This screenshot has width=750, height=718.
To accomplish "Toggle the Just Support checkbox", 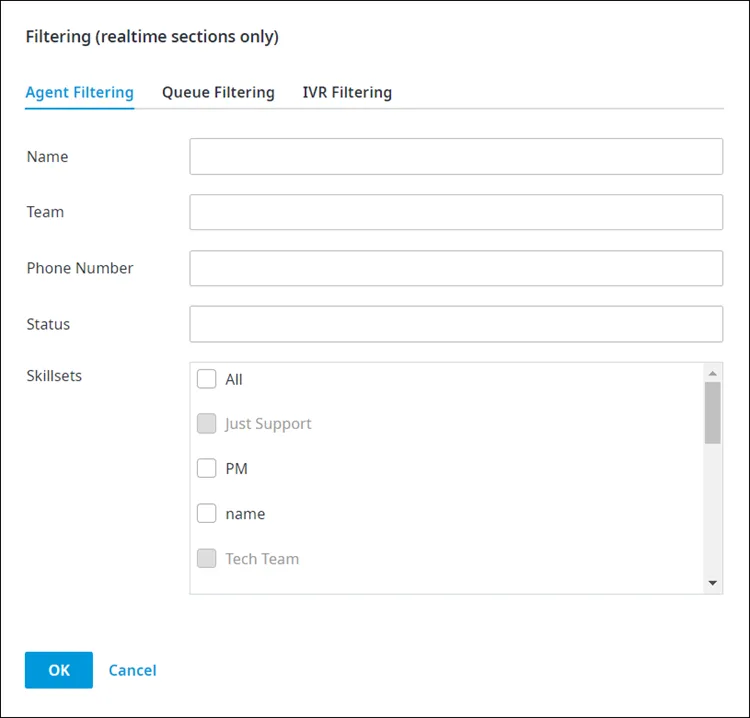I will (207, 424).
